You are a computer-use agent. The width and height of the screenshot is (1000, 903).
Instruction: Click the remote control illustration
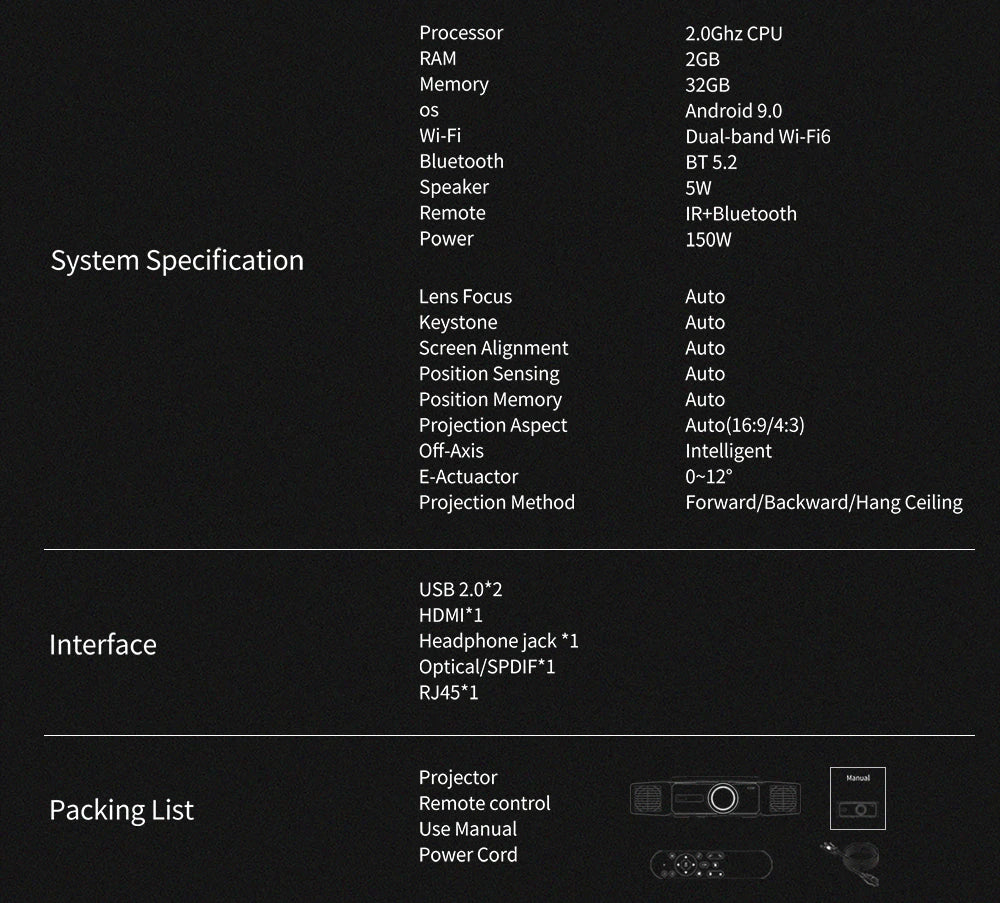point(710,863)
